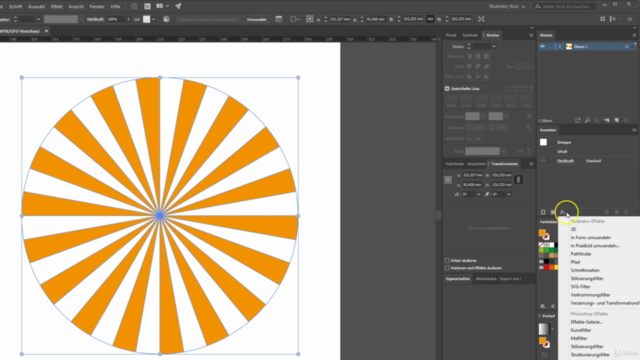Open Kontur panel options menu
Viewport: 640px width, 360px height.
click(531, 35)
